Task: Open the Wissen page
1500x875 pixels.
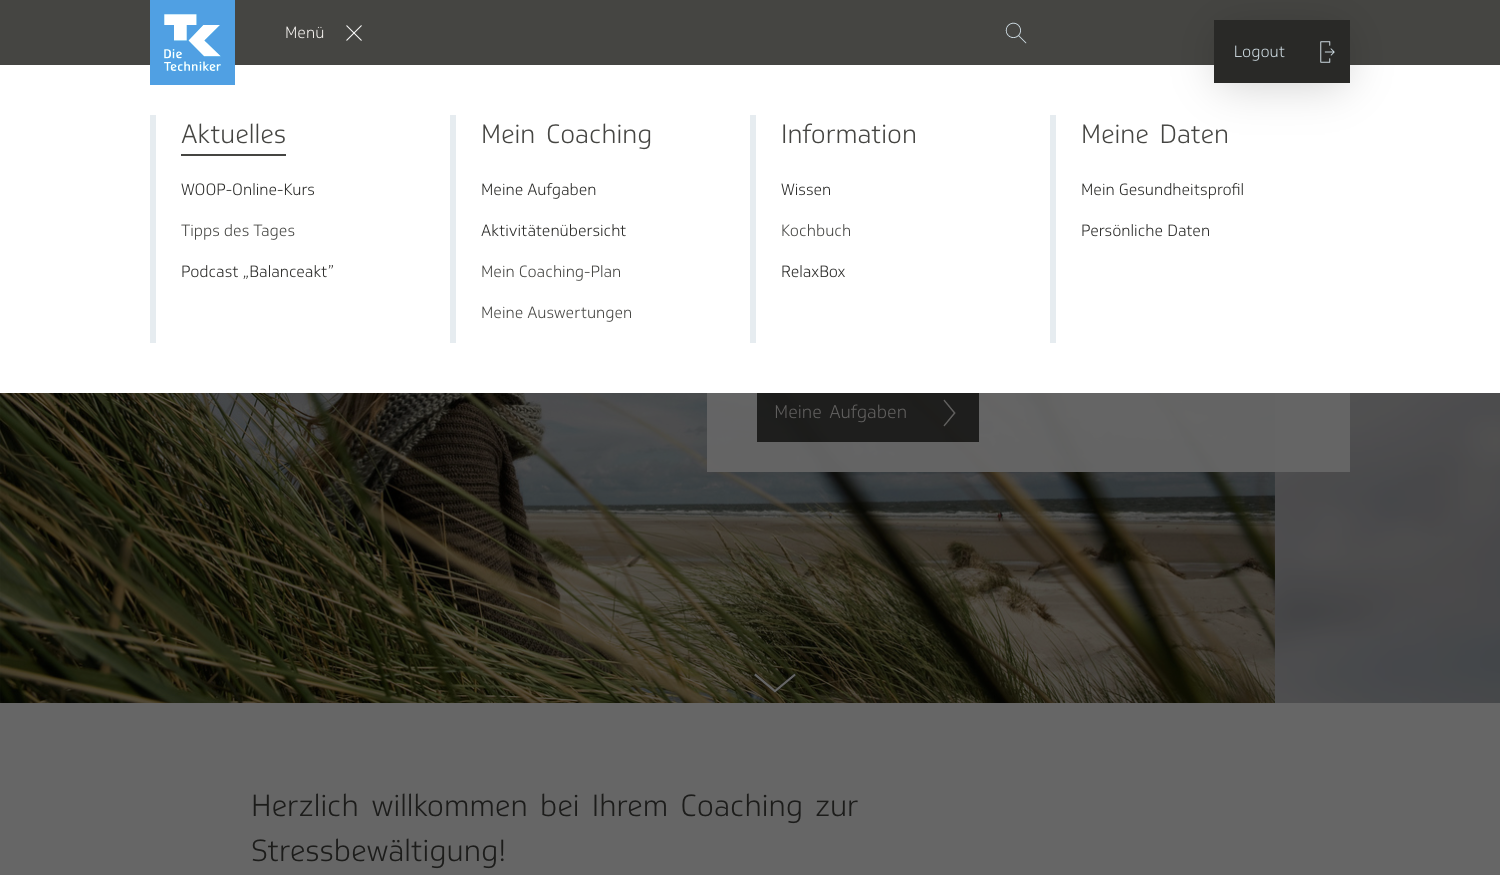Action: pos(806,190)
